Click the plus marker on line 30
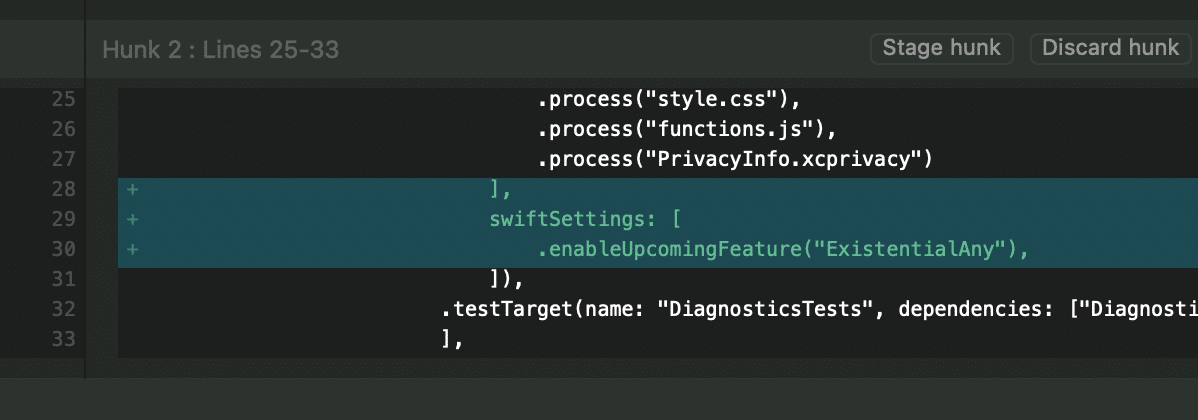Viewport: 1198px width, 420px height. pyautogui.click(x=132, y=250)
